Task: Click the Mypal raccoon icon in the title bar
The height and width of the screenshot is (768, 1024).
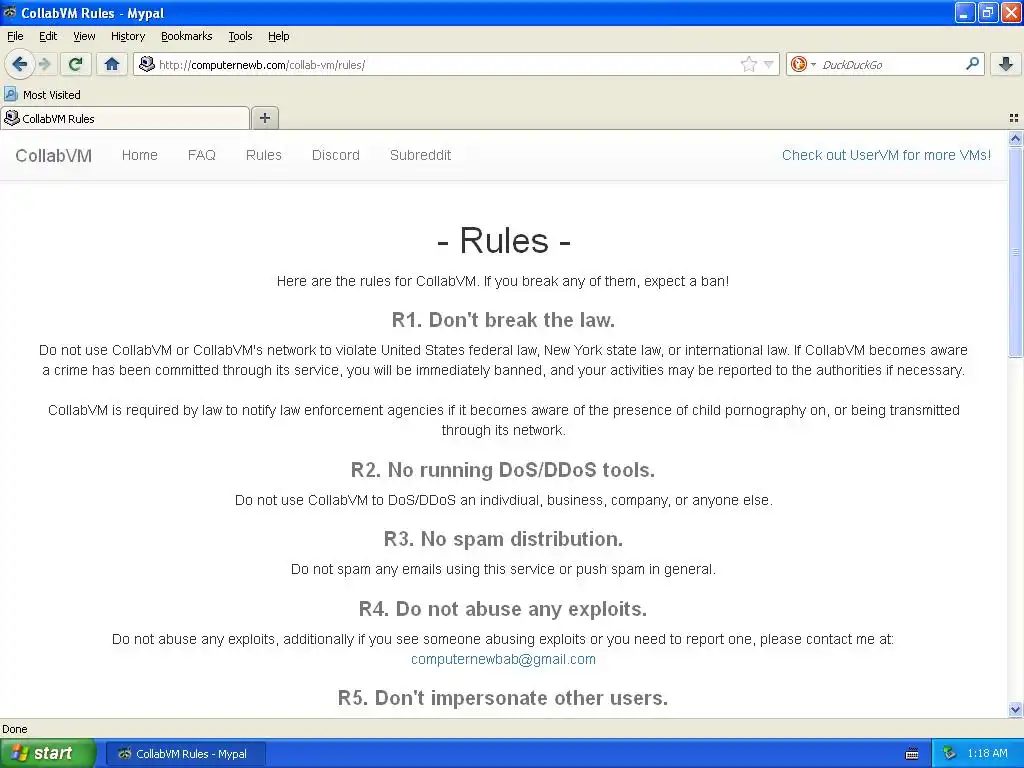Action: tap(10, 12)
